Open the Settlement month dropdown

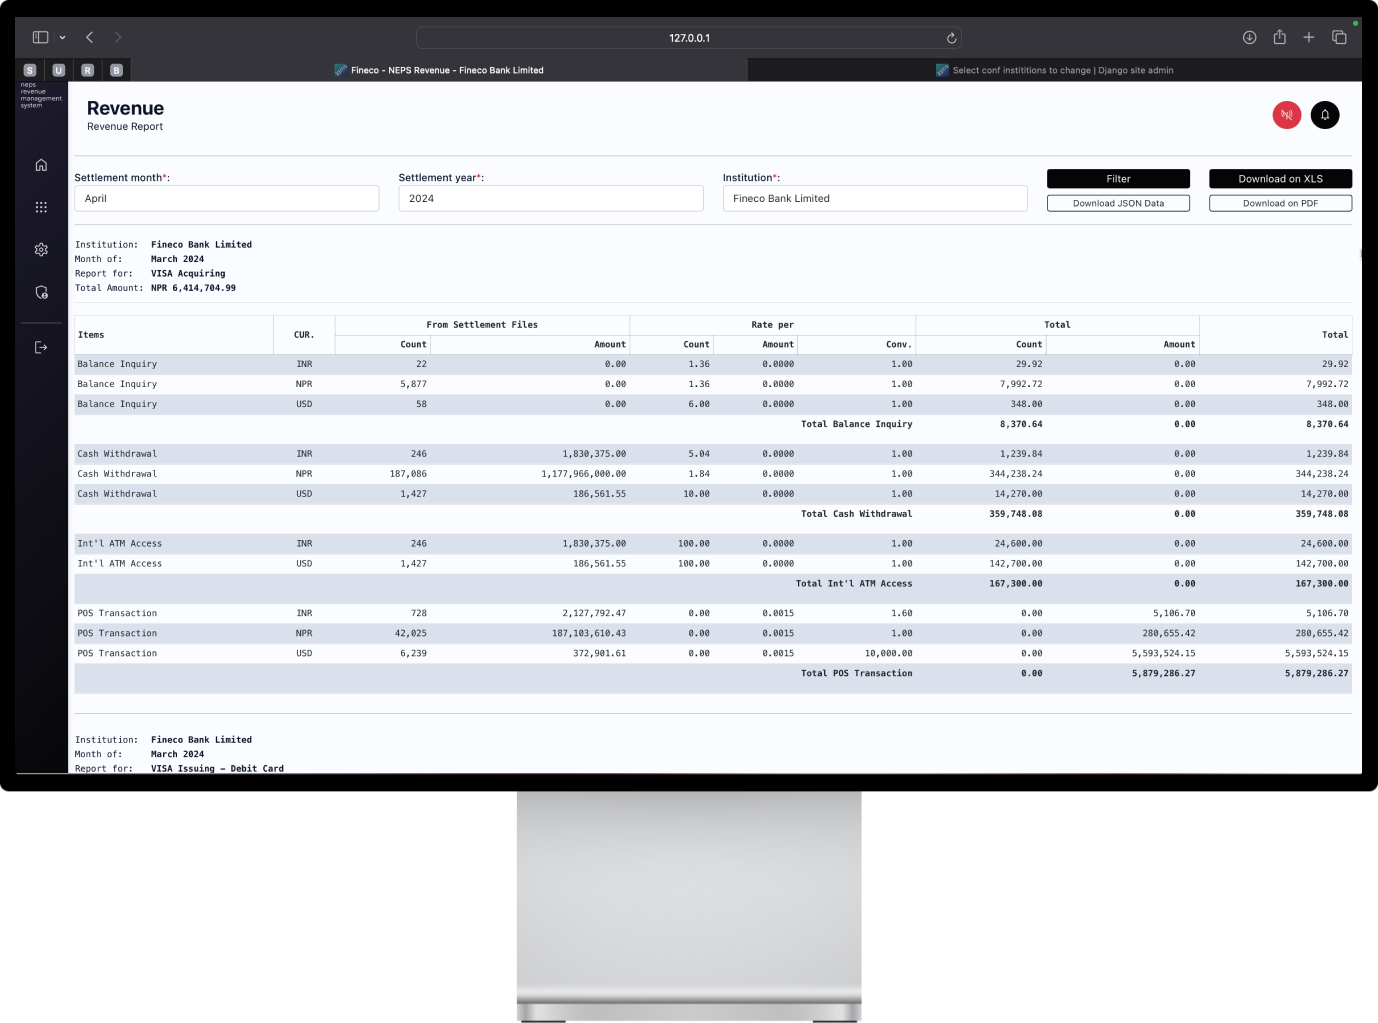(226, 198)
